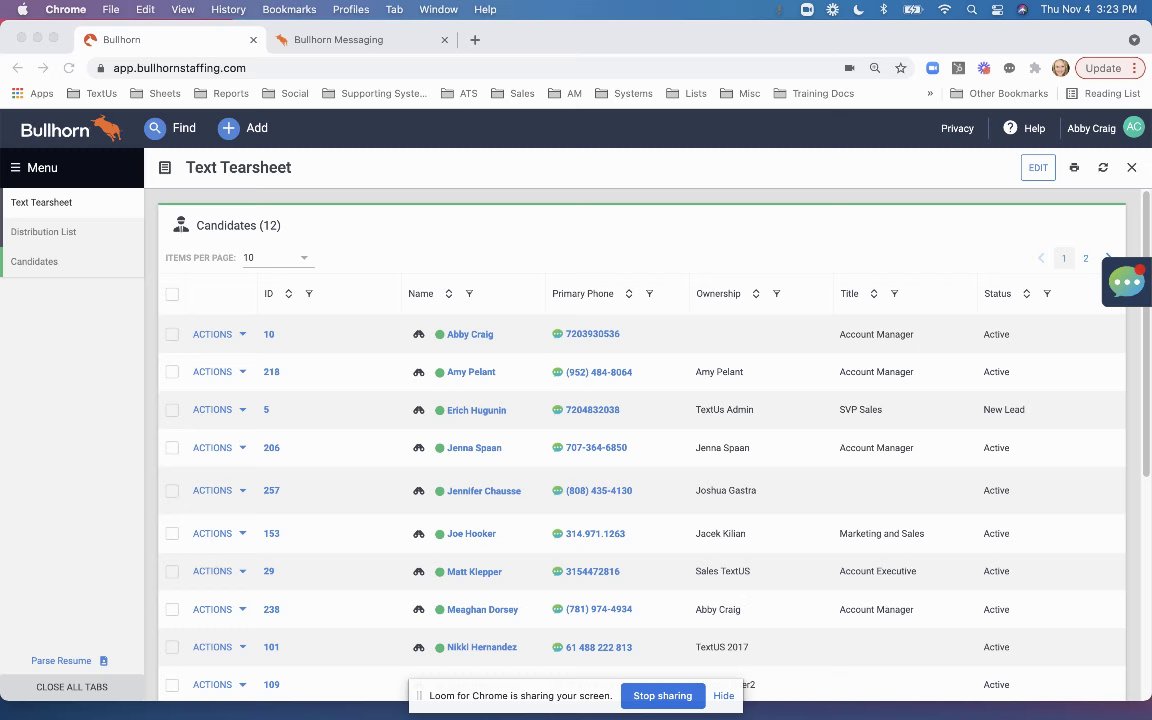Sort the Primary Phone column
The image size is (1152, 720).
click(x=629, y=294)
